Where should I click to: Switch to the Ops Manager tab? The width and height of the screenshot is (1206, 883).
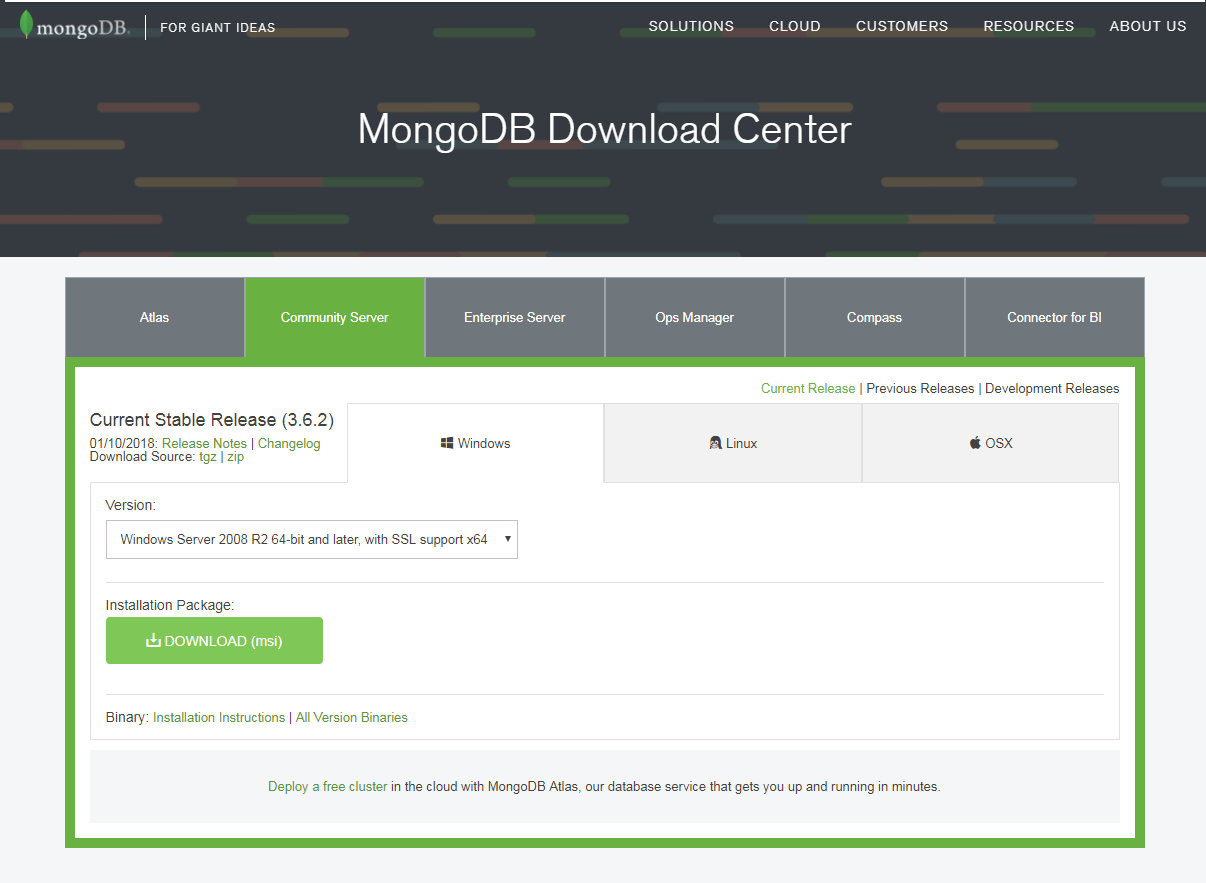695,317
